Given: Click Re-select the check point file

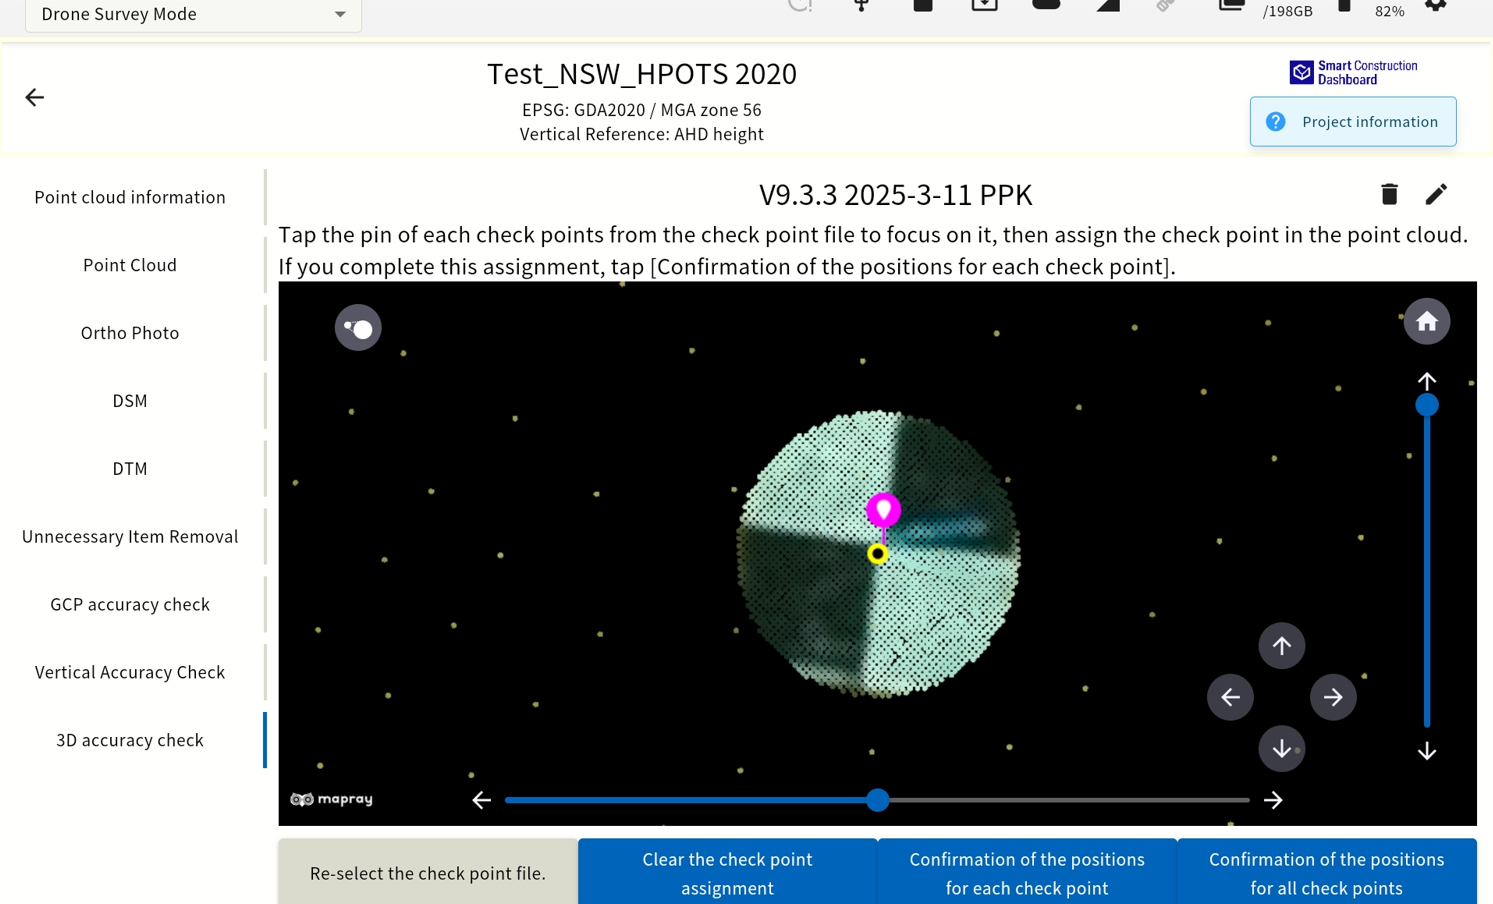Looking at the screenshot, I should coord(428,872).
